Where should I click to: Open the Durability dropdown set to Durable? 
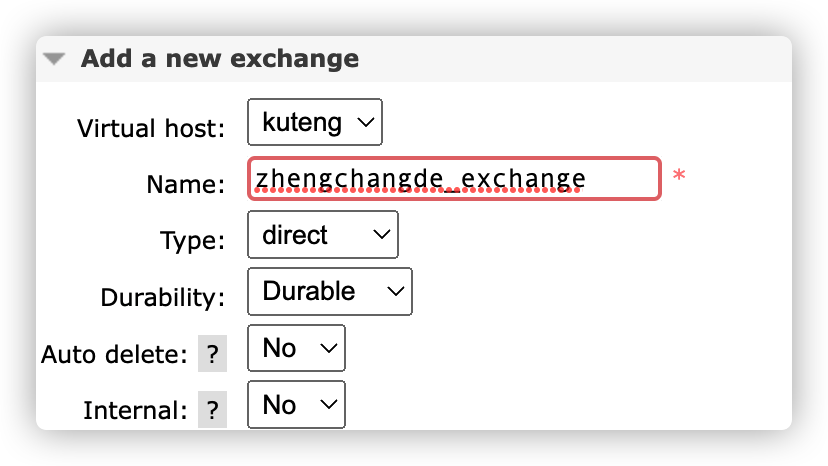tap(329, 291)
